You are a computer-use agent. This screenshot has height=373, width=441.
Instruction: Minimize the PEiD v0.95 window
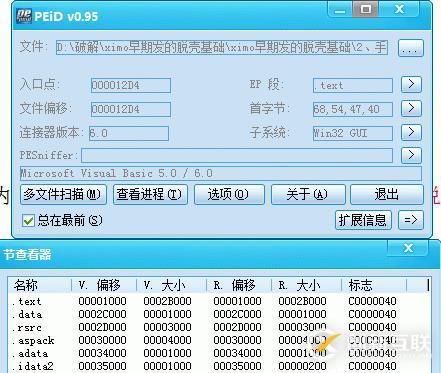coord(340,10)
